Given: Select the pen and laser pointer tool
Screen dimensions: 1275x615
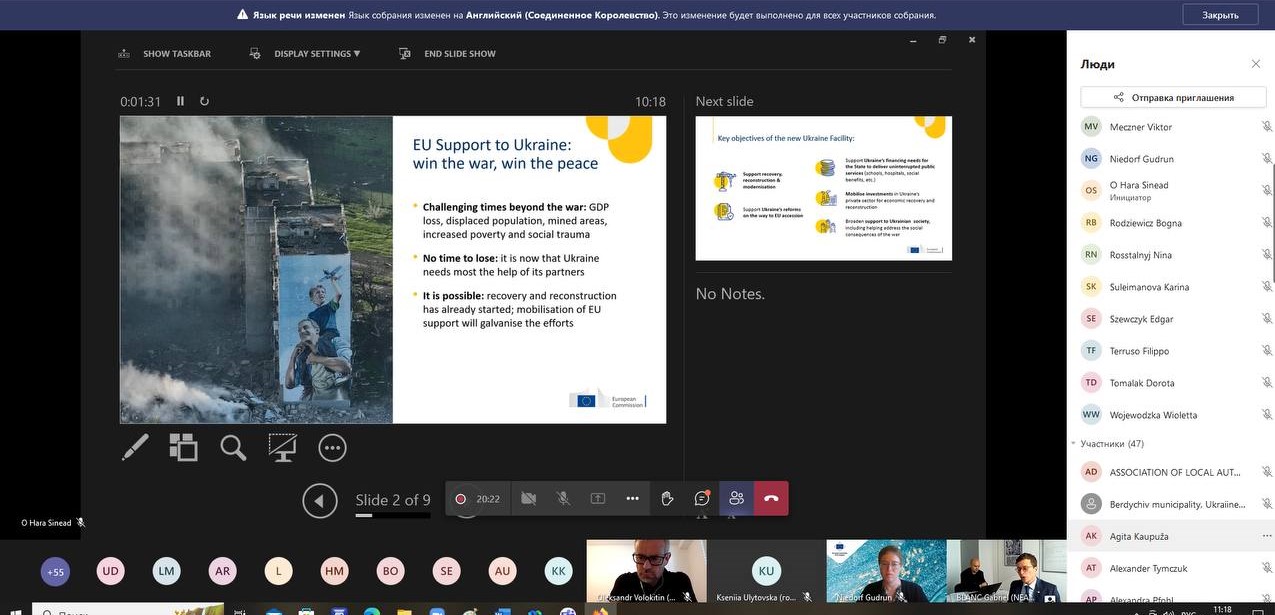Looking at the screenshot, I should coord(135,447).
